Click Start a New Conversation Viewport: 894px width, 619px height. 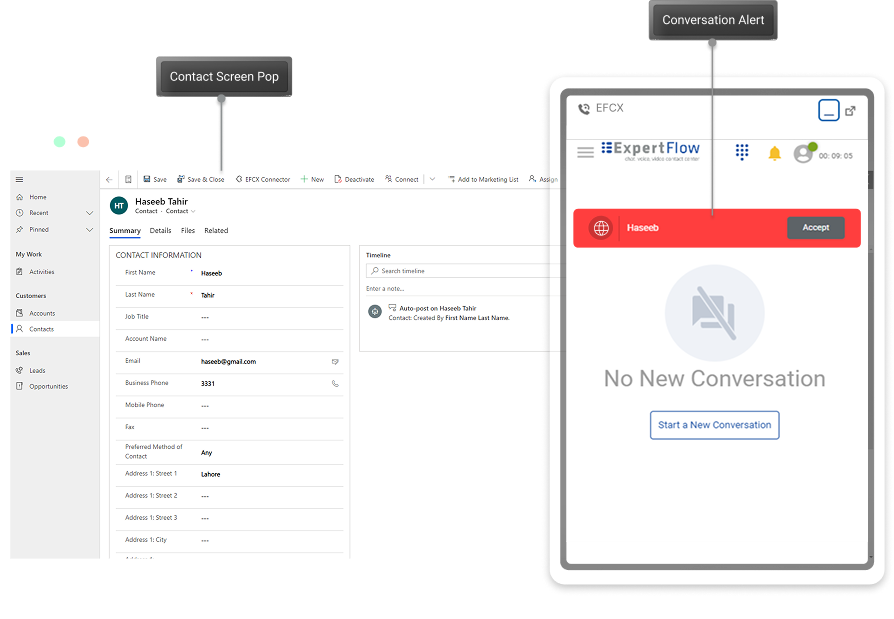714,425
